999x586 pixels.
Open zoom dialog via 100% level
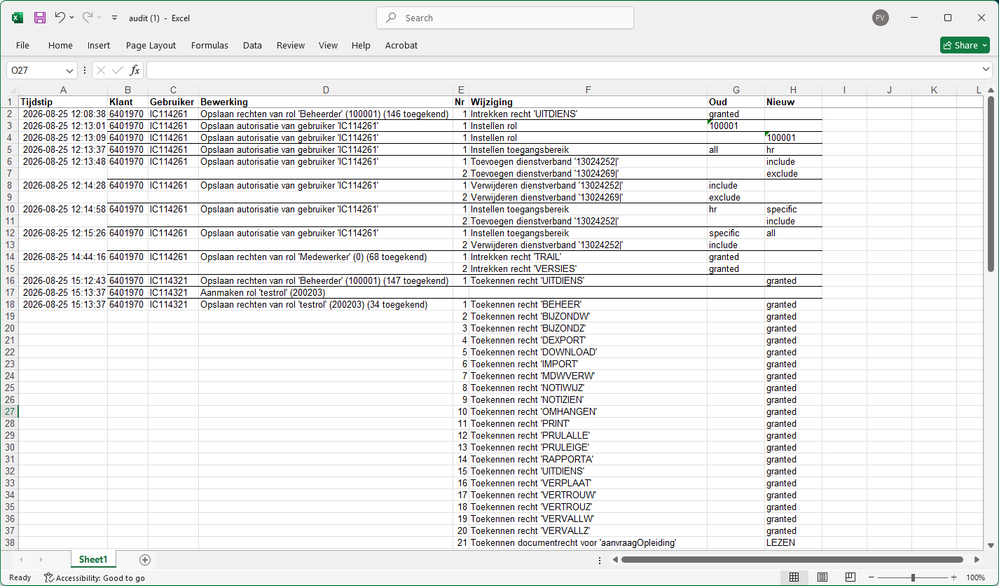pos(975,578)
